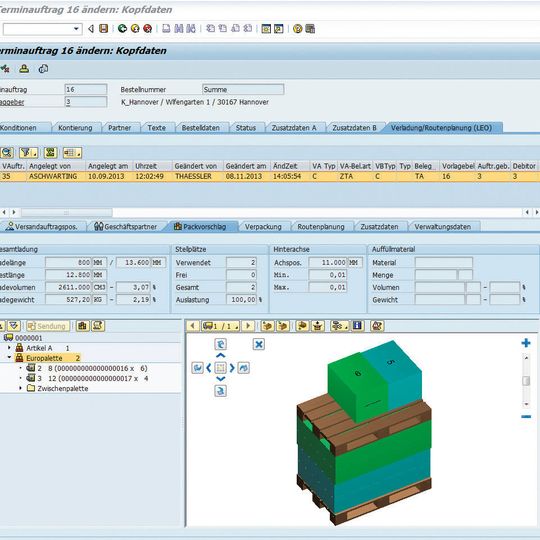Open the Partner header tab

[120, 128]
